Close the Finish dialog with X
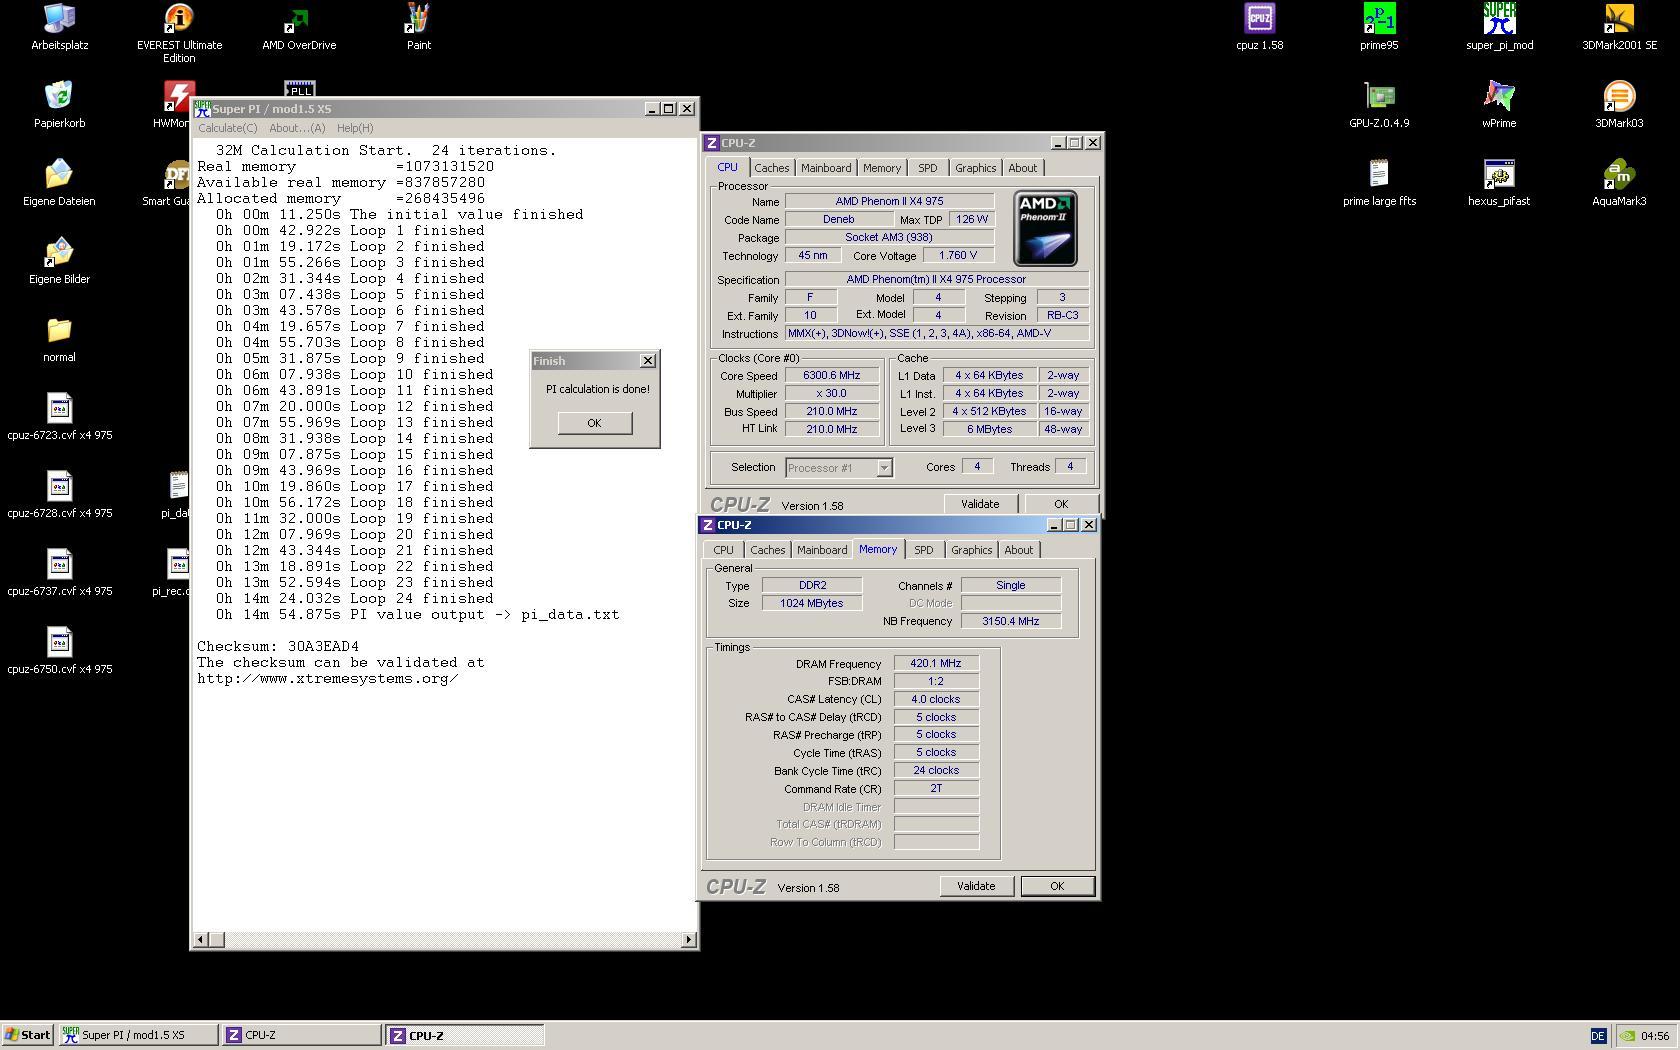The height and width of the screenshot is (1050, 1680). coord(648,361)
